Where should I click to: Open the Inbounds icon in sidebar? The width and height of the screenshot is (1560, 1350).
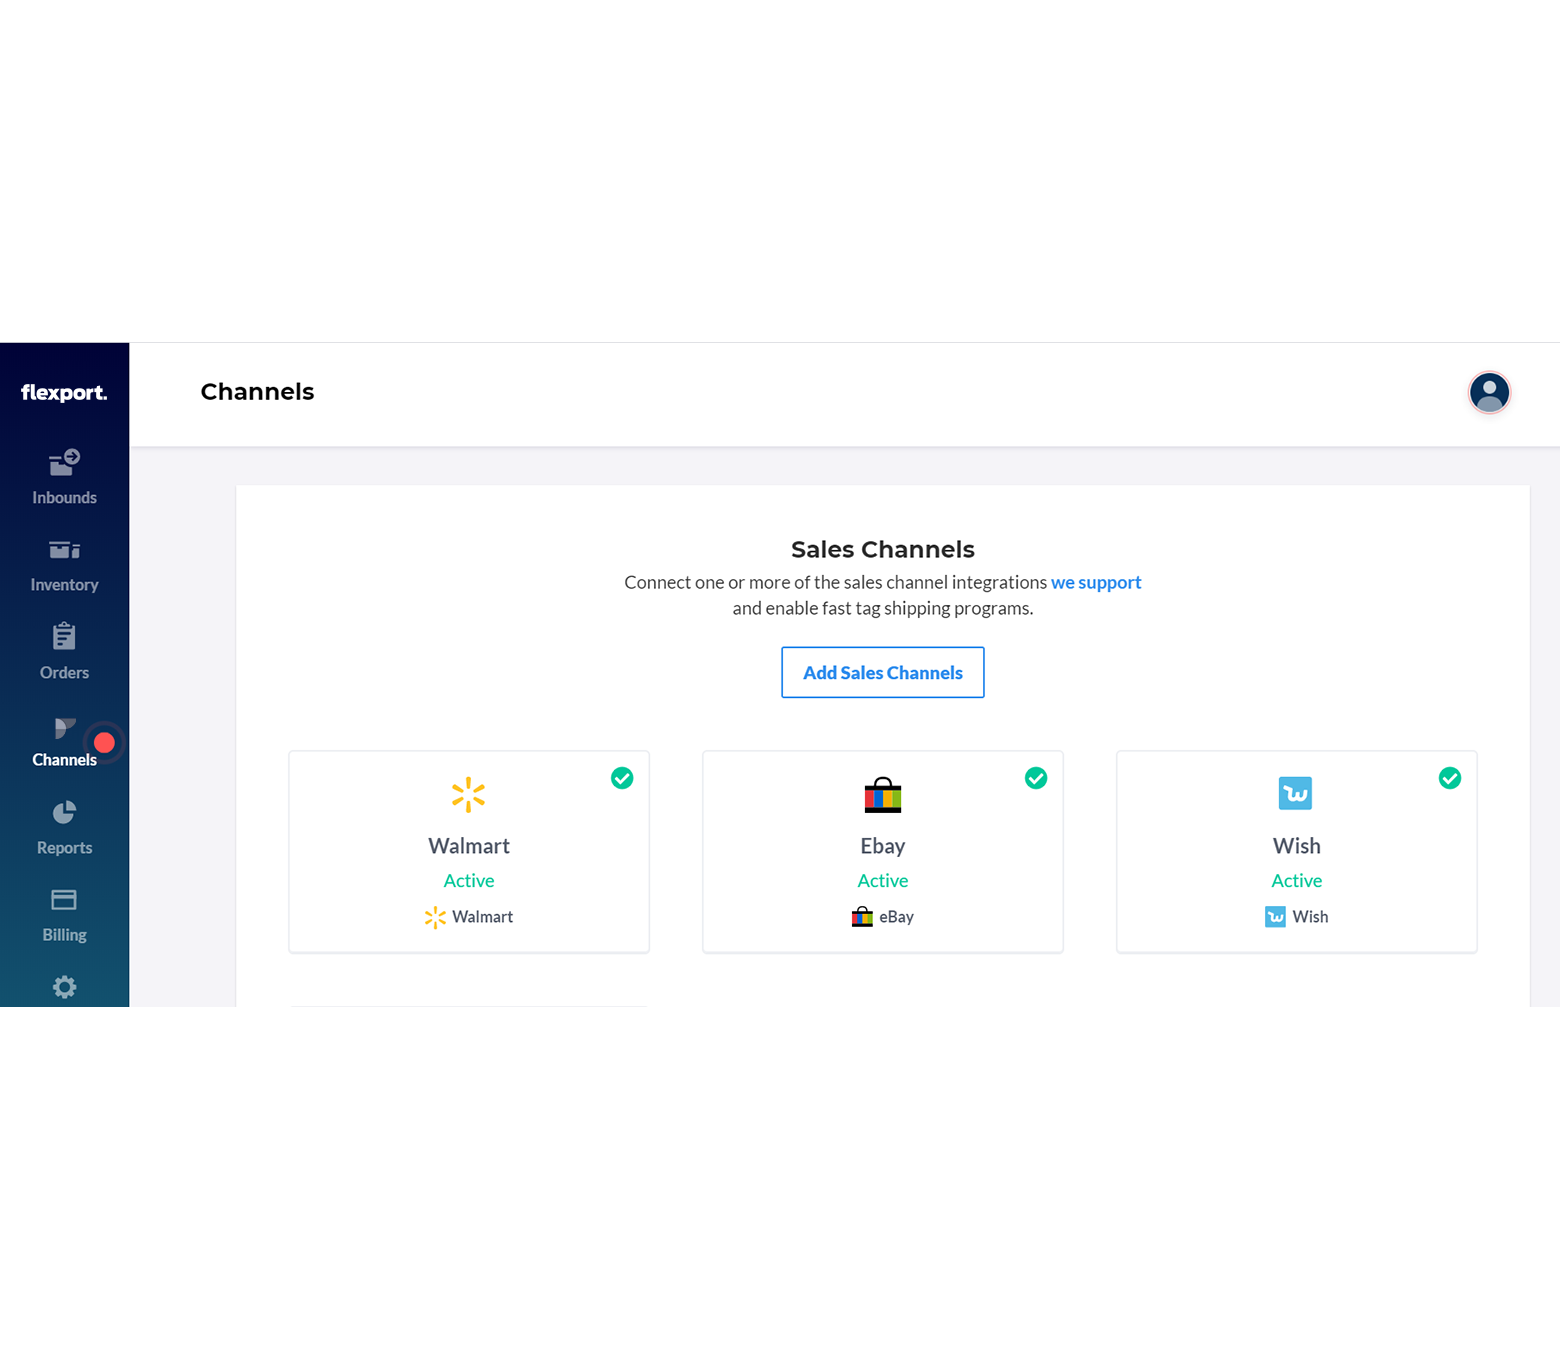coord(64,462)
